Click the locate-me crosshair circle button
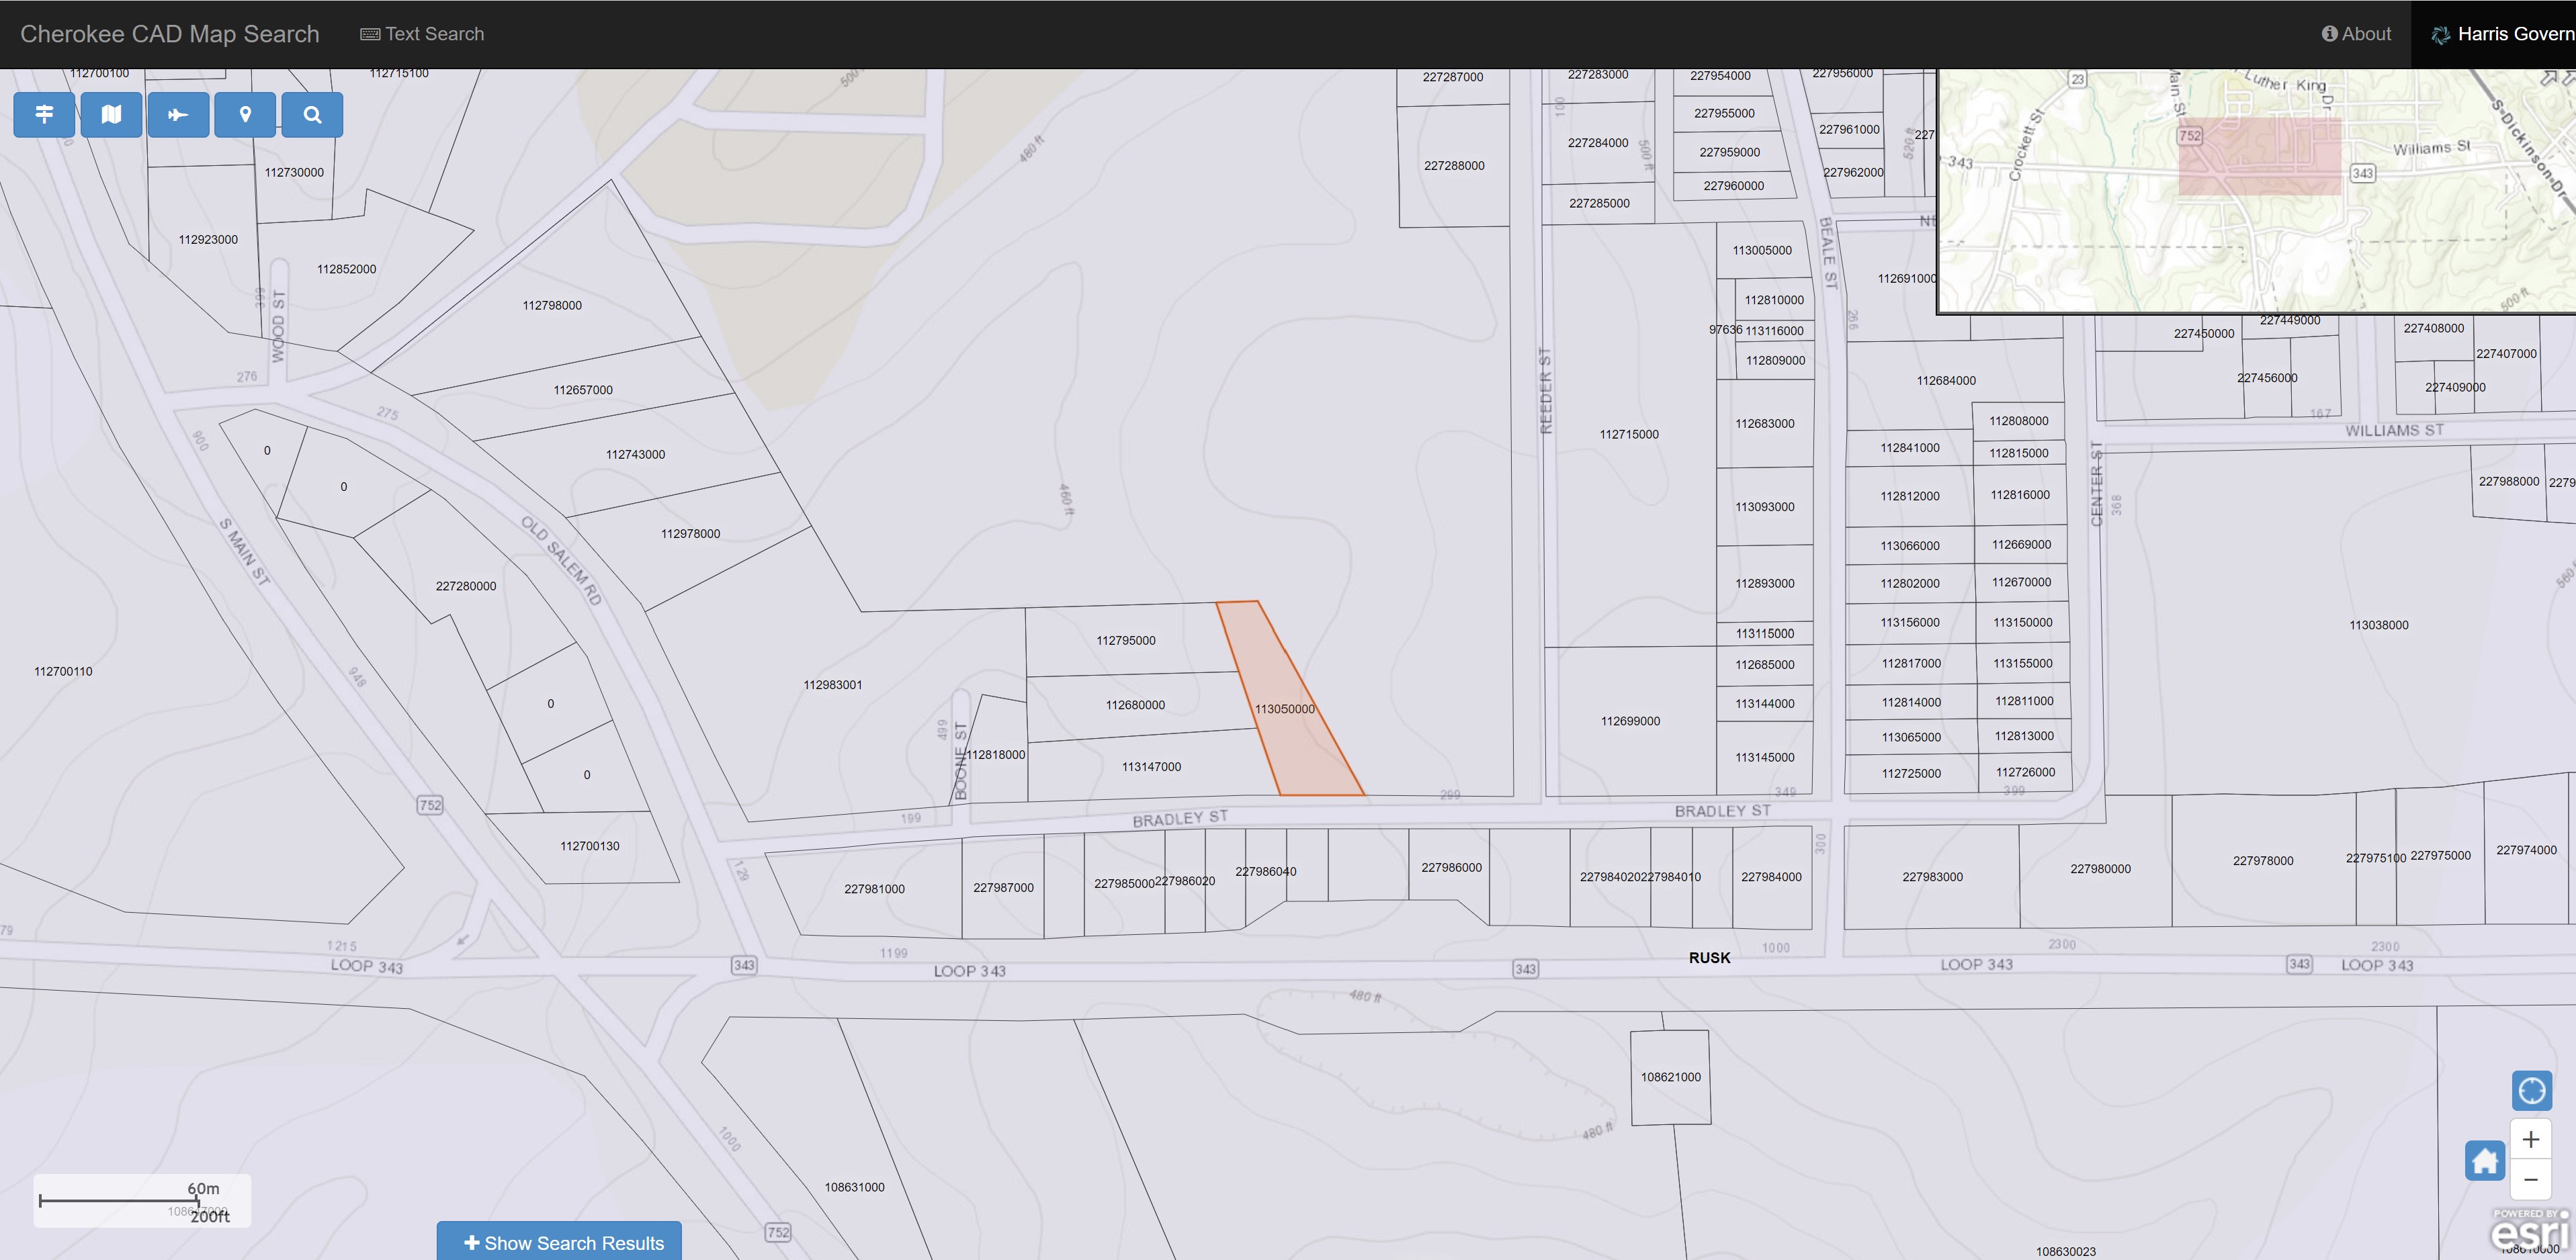 pyautogui.click(x=2531, y=1090)
